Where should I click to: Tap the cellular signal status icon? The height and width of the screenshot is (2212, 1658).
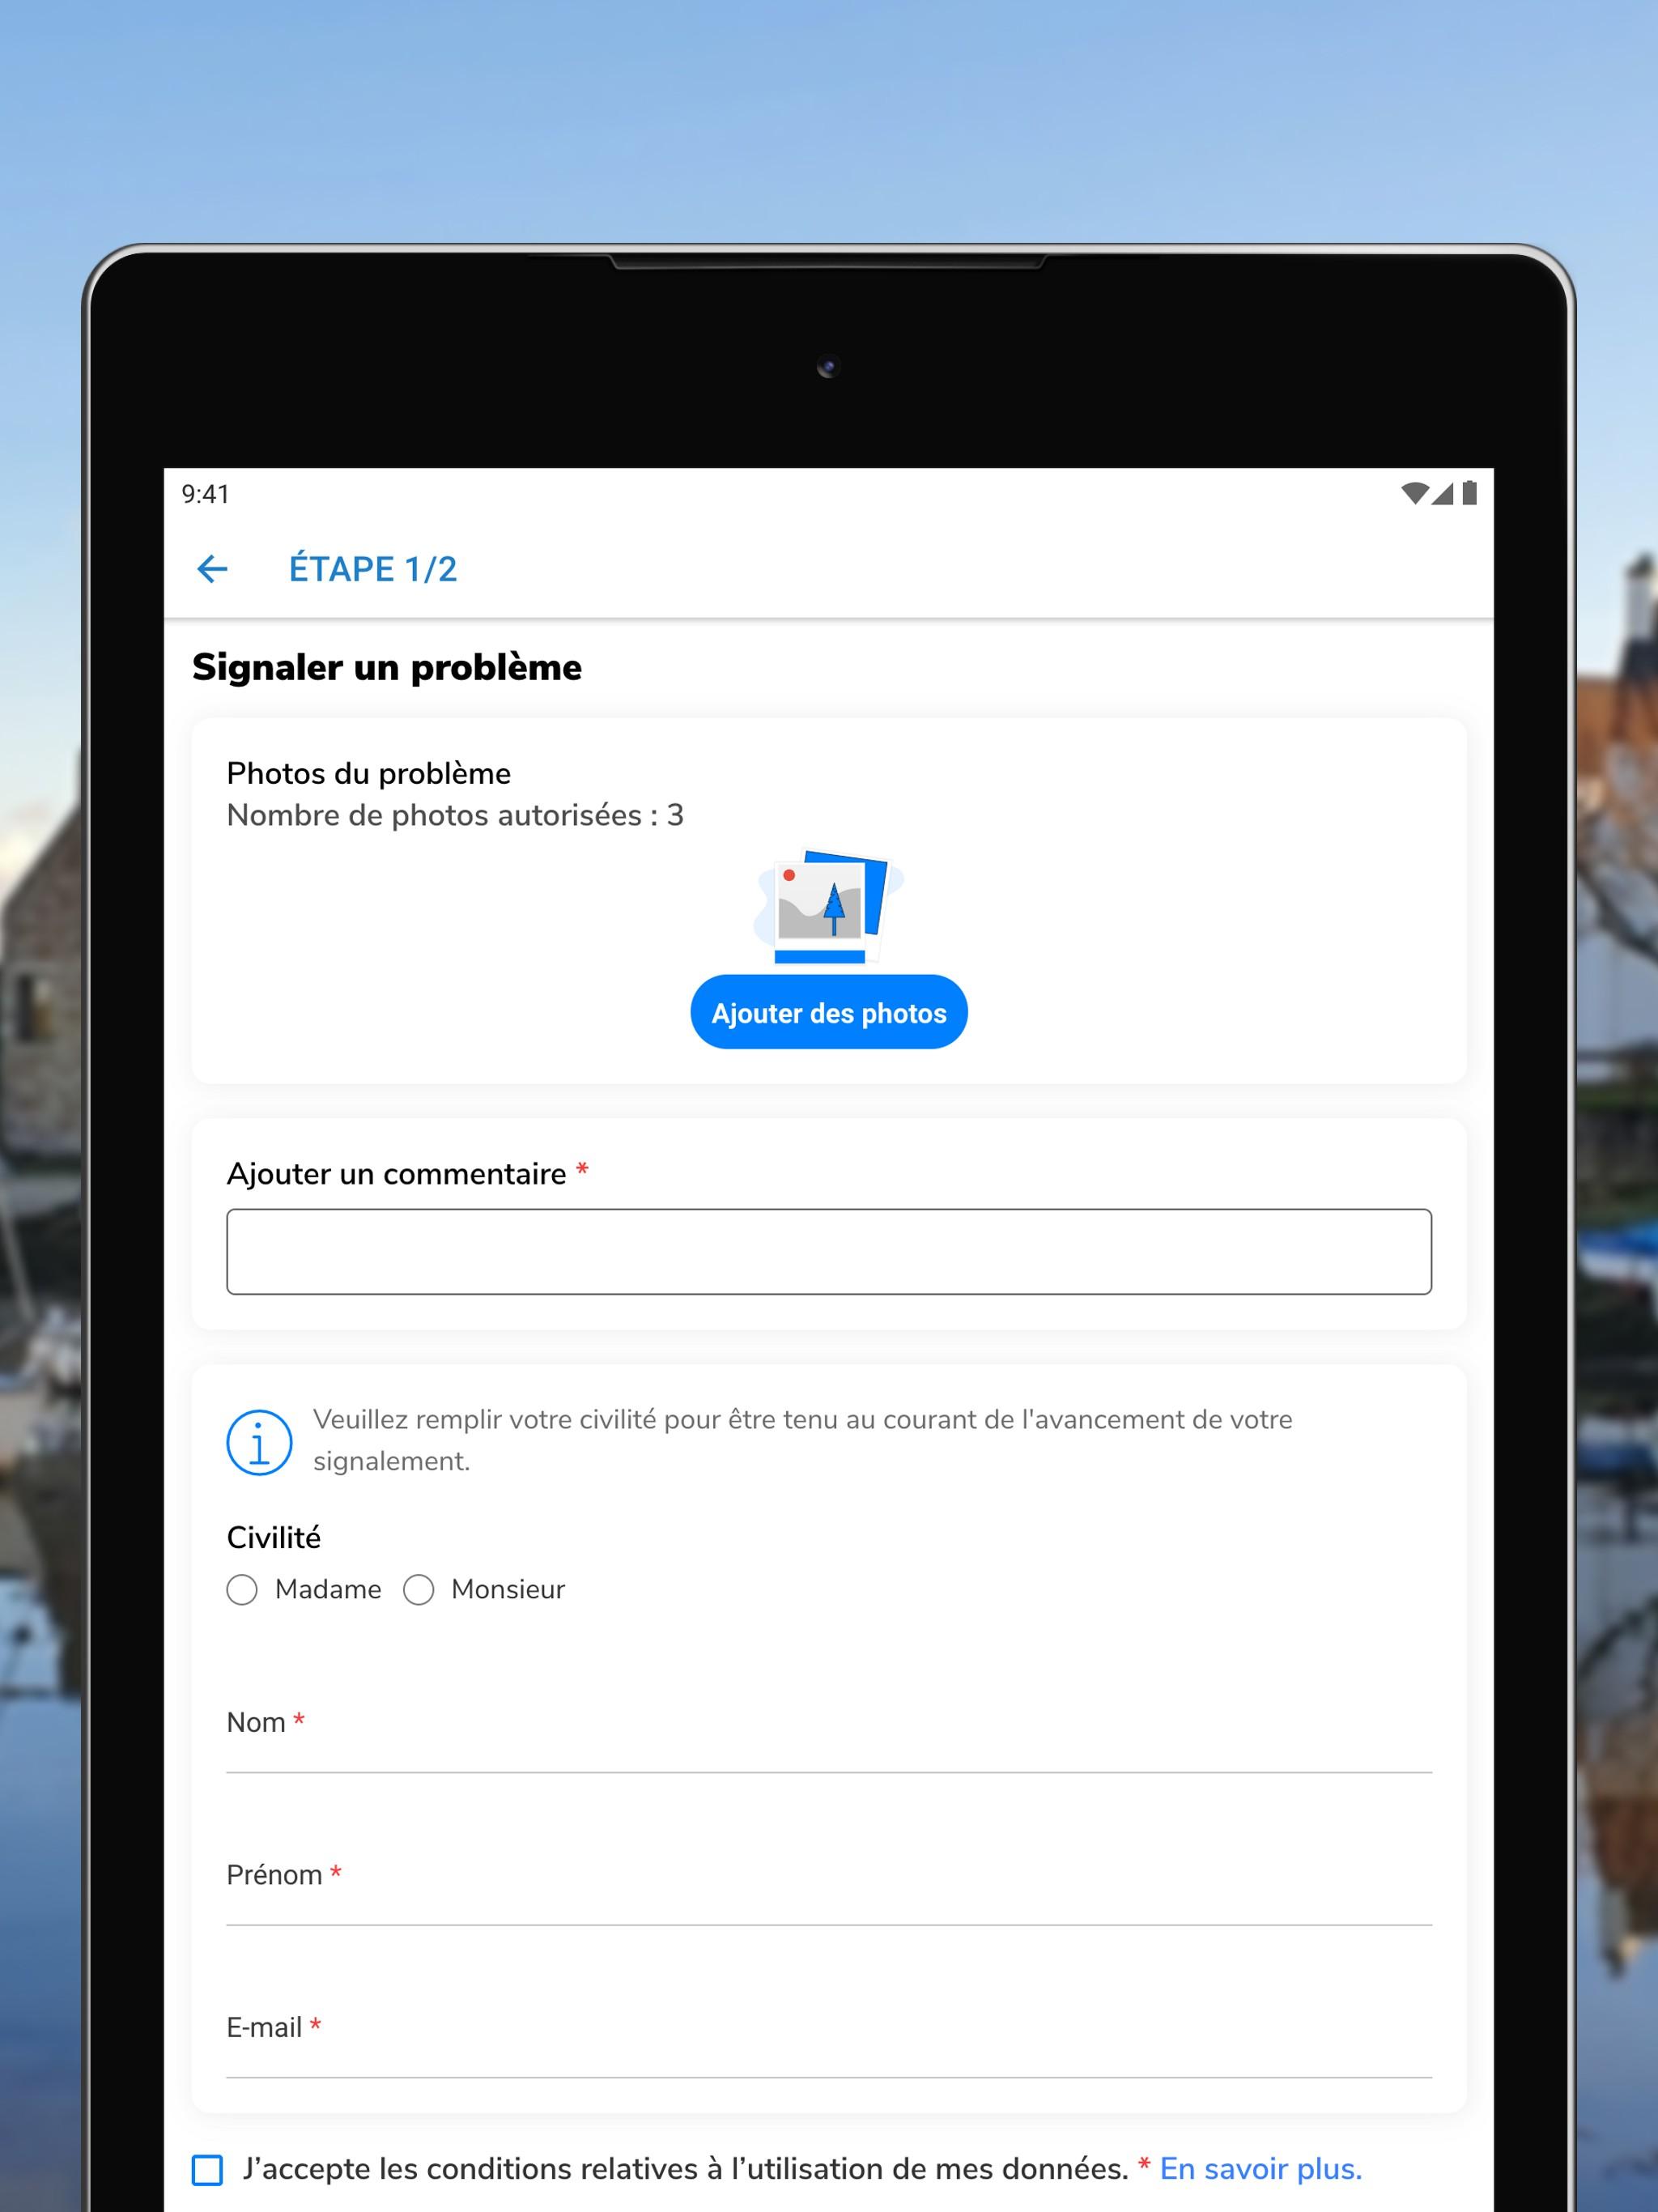click(x=1442, y=493)
